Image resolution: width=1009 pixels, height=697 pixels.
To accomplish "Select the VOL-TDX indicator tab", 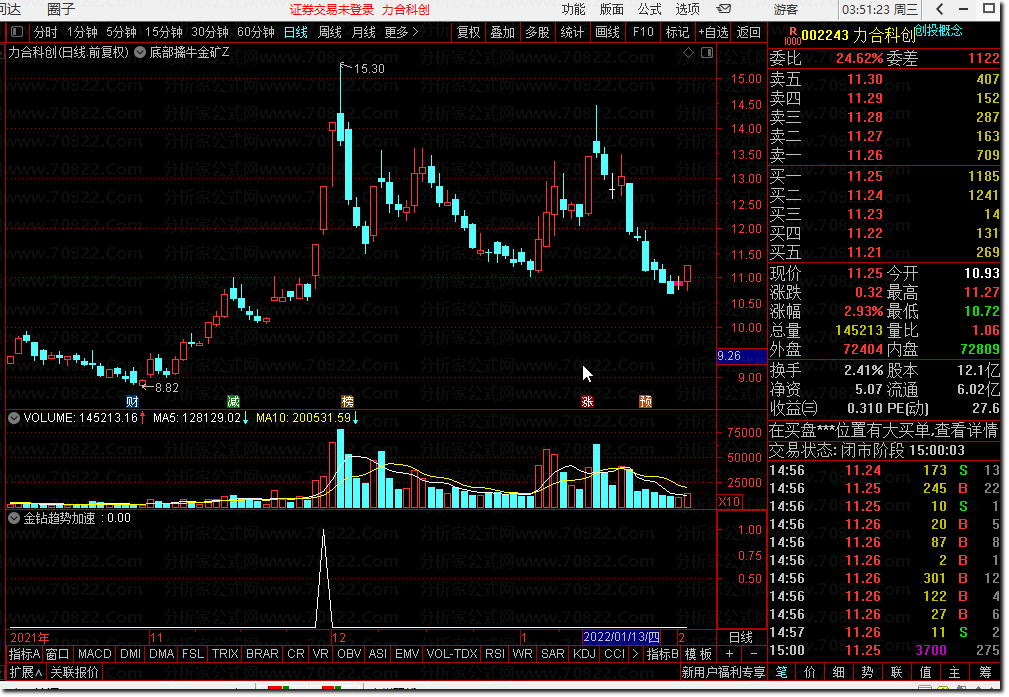I will (x=452, y=654).
